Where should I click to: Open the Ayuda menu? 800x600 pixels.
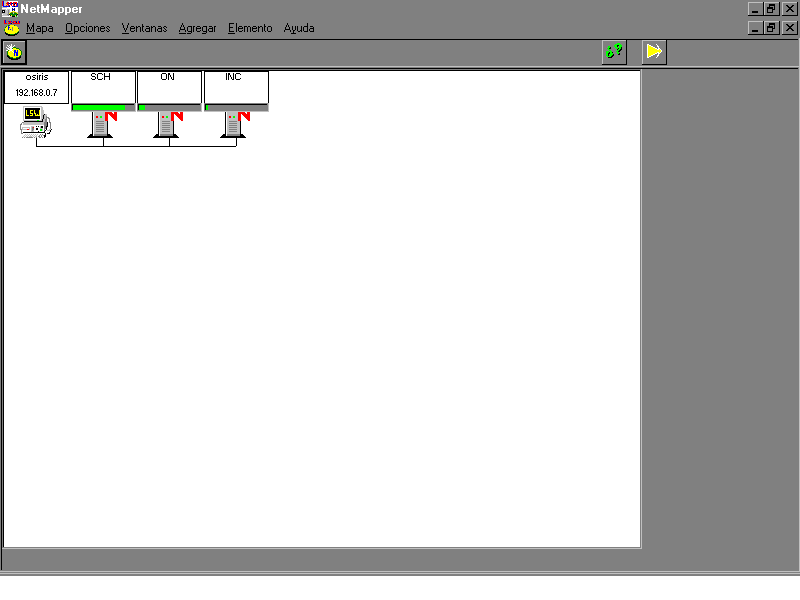(x=299, y=29)
